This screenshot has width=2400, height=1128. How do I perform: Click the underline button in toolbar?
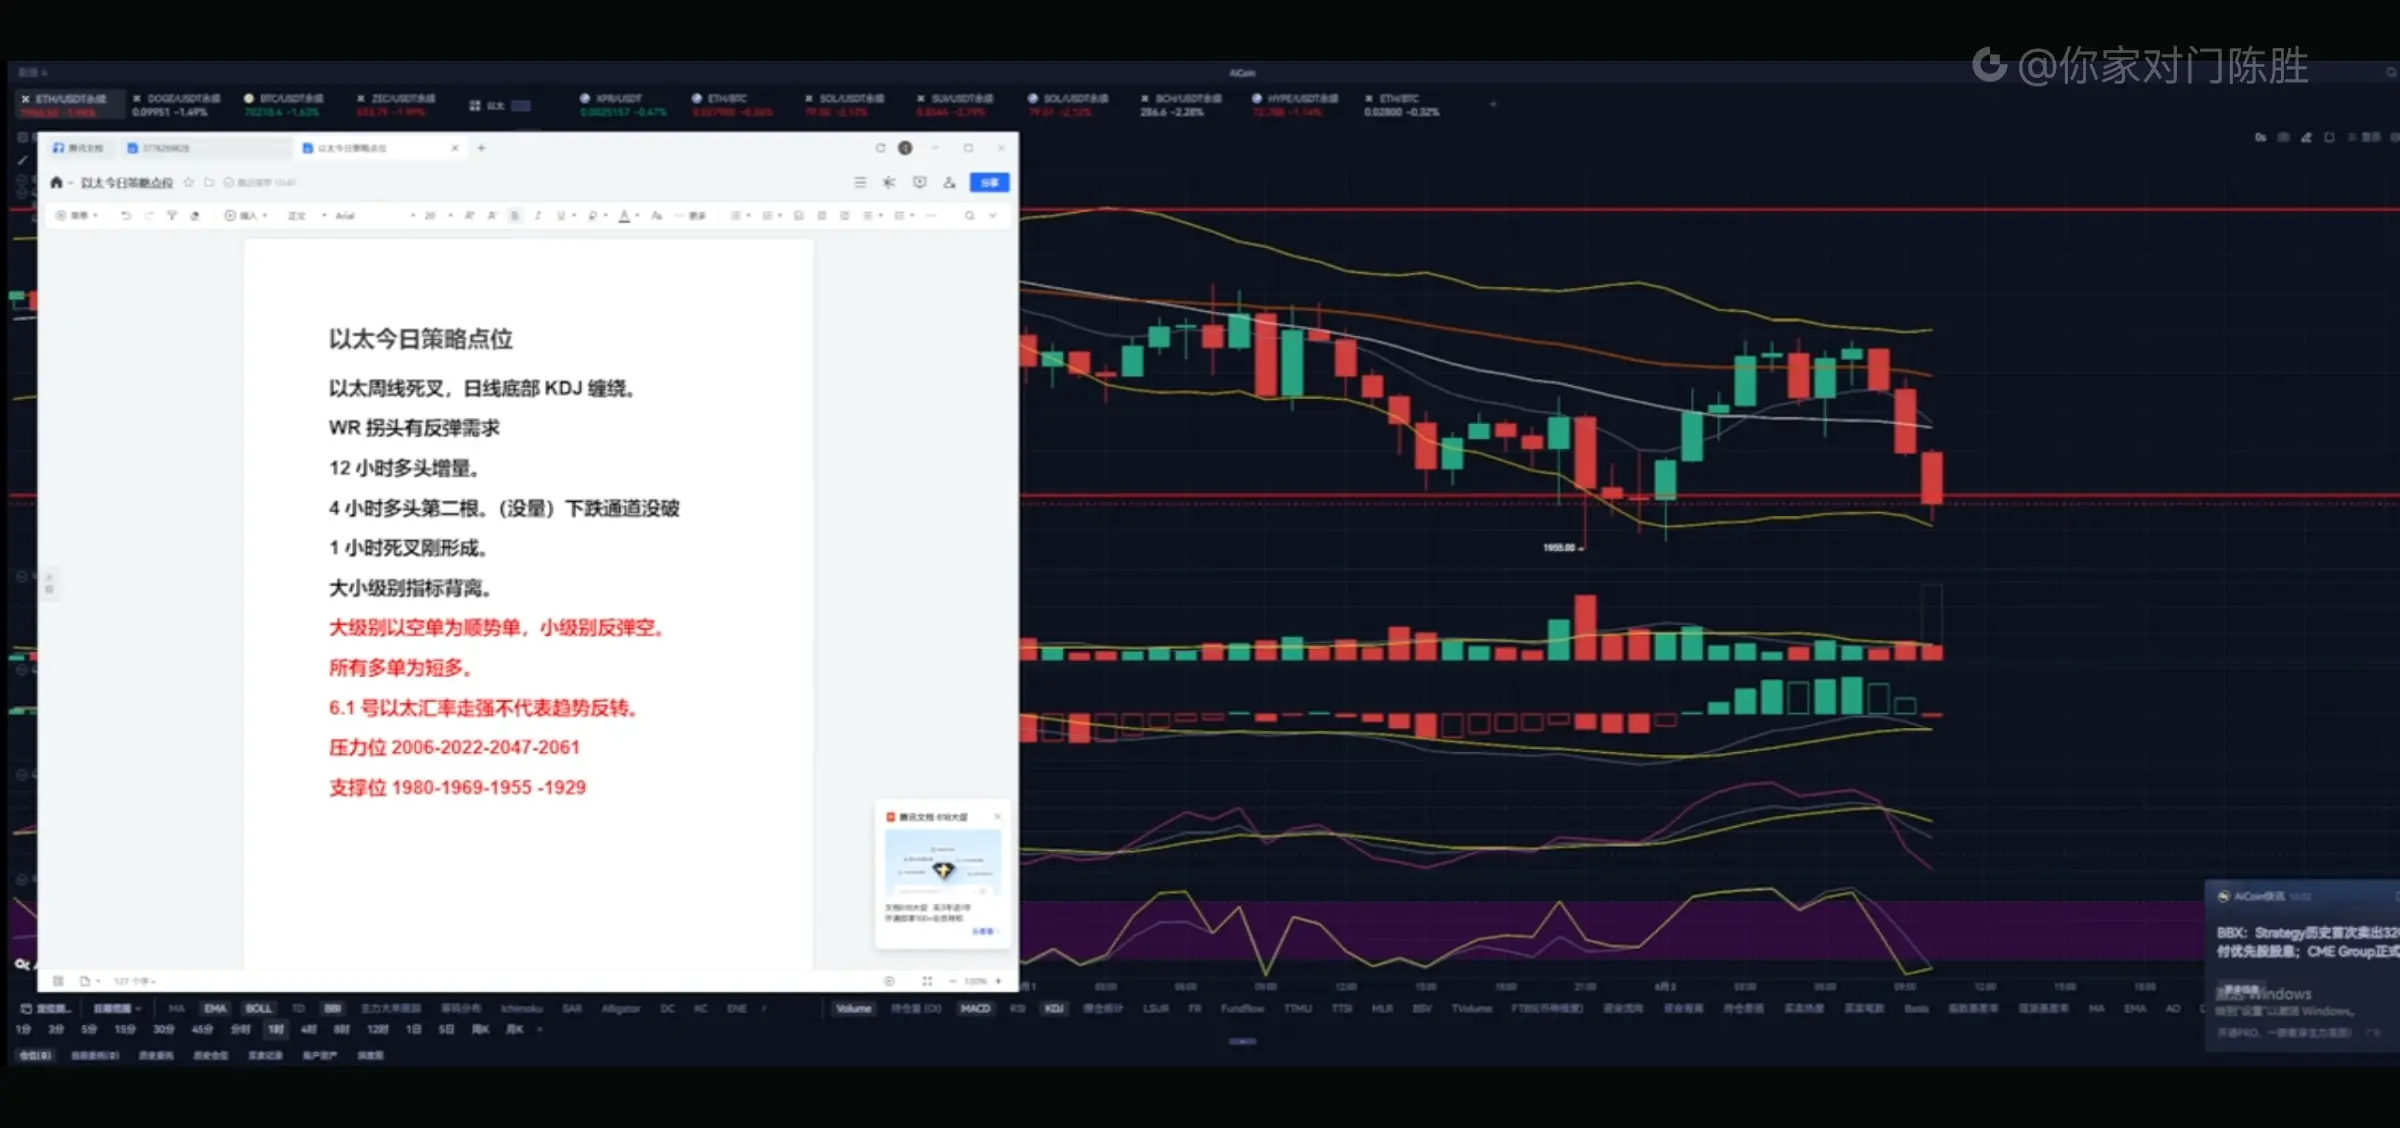click(x=561, y=215)
